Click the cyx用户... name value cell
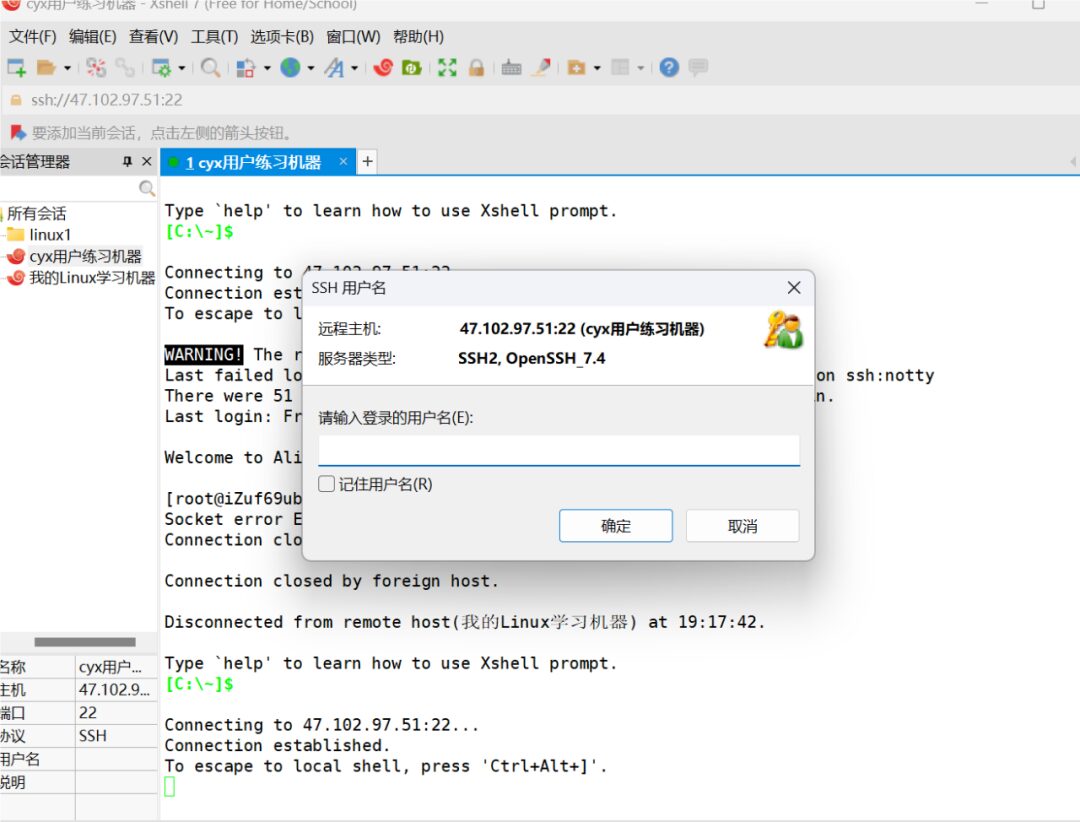The height and width of the screenshot is (822, 1080). (x=116, y=667)
